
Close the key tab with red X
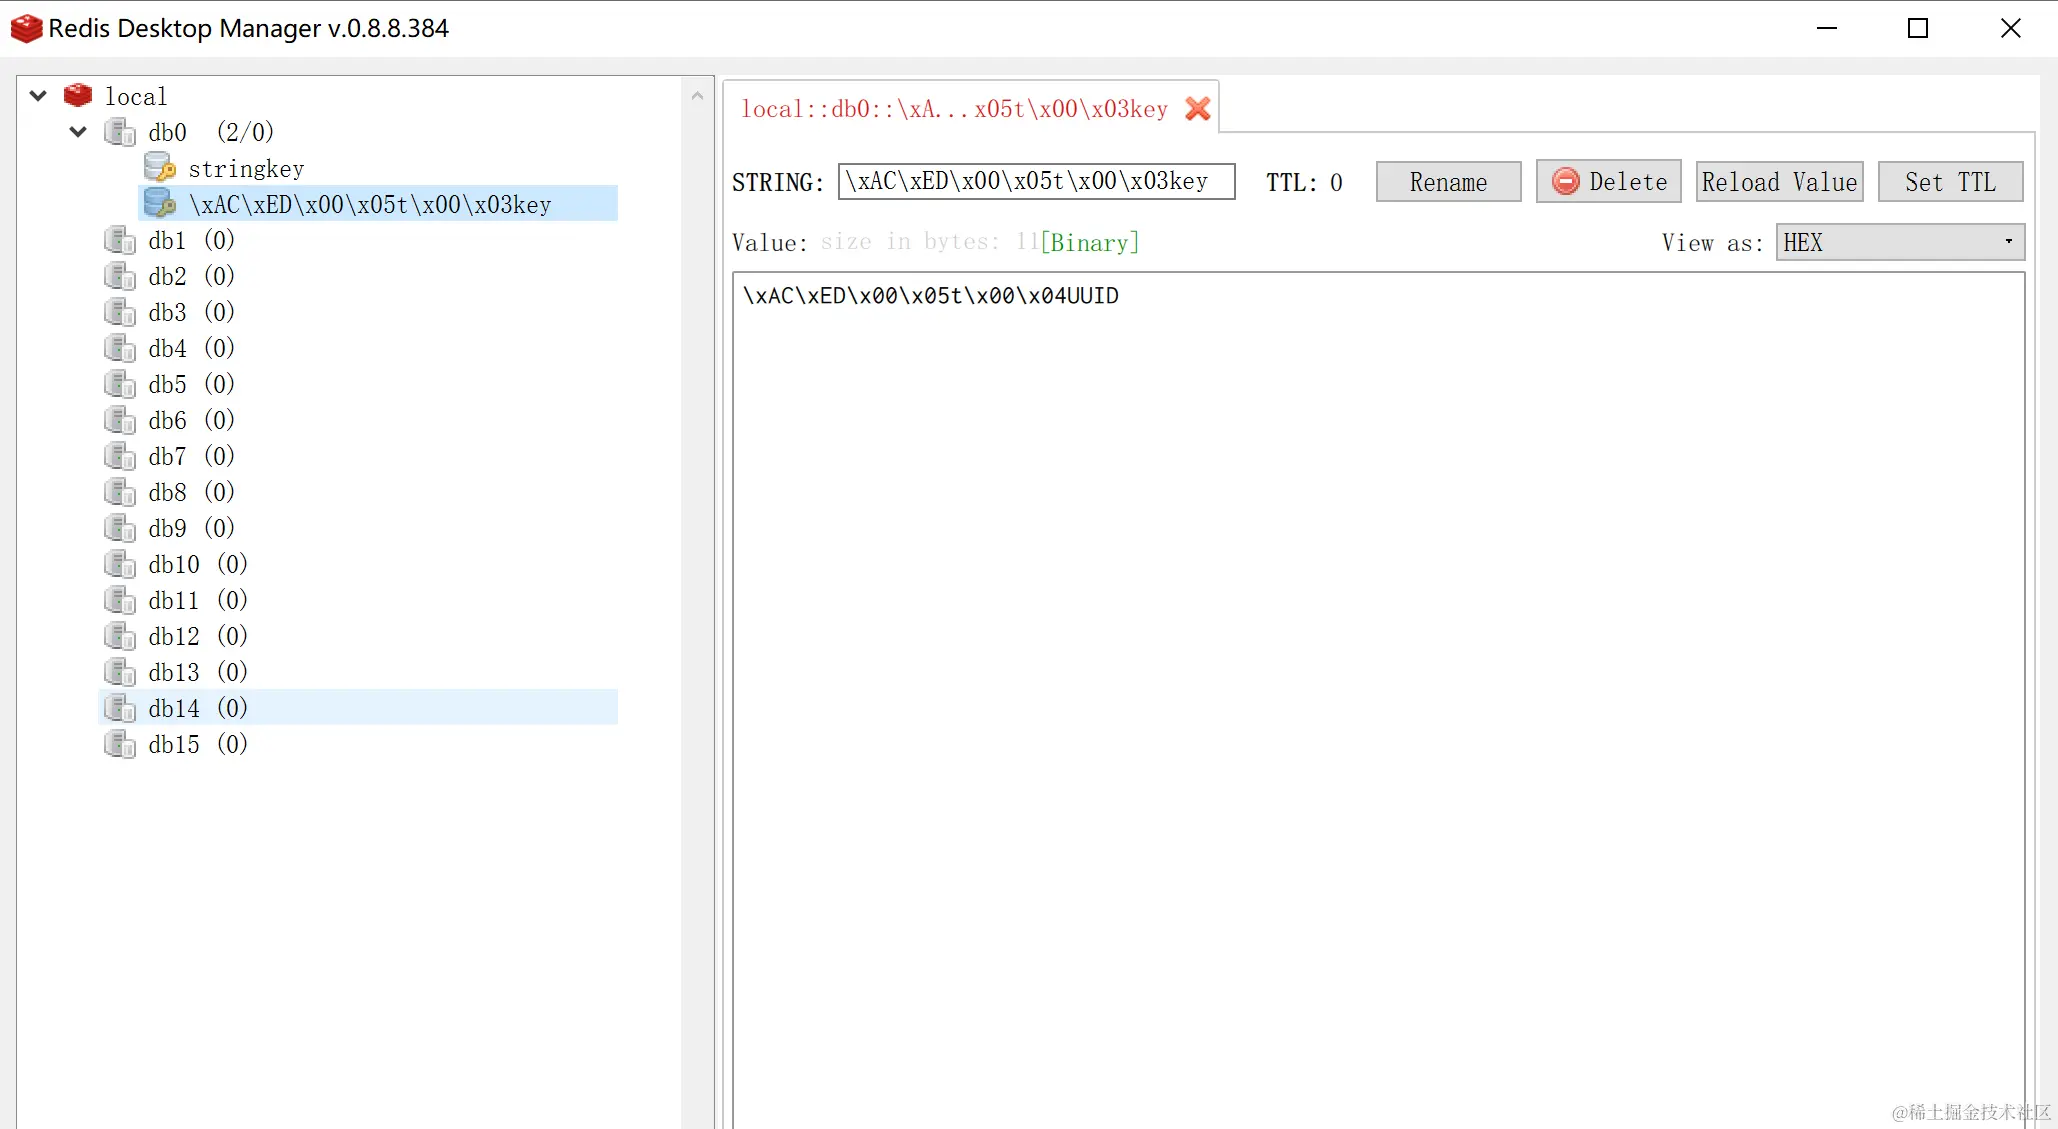1197,109
